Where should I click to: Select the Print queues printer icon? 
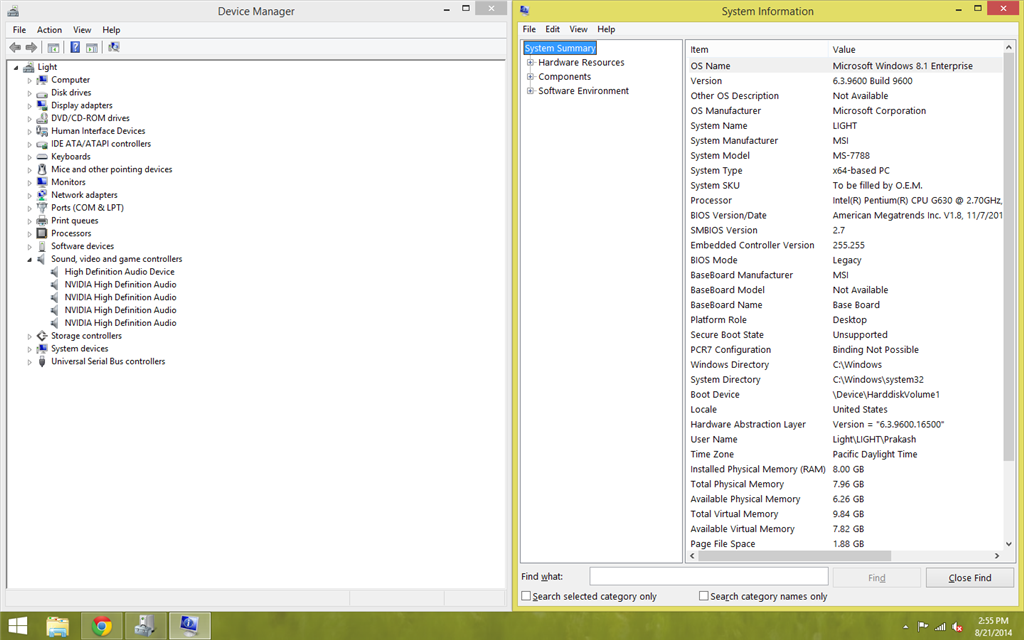tap(42, 221)
